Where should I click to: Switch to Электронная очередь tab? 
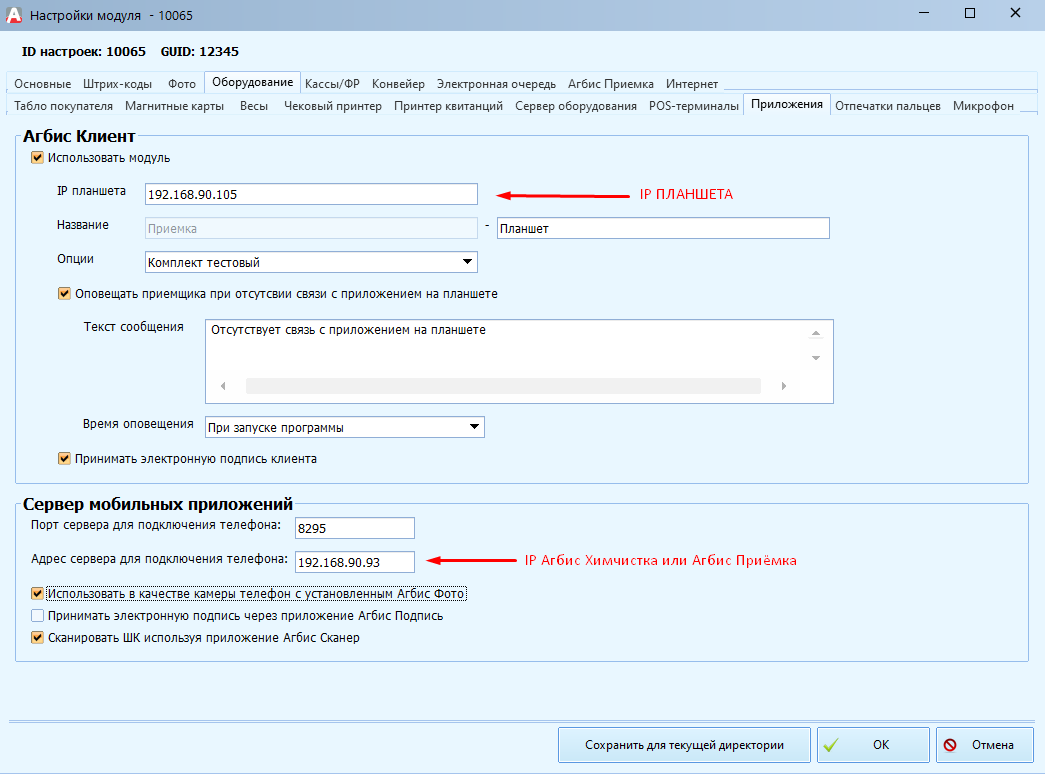click(x=496, y=84)
